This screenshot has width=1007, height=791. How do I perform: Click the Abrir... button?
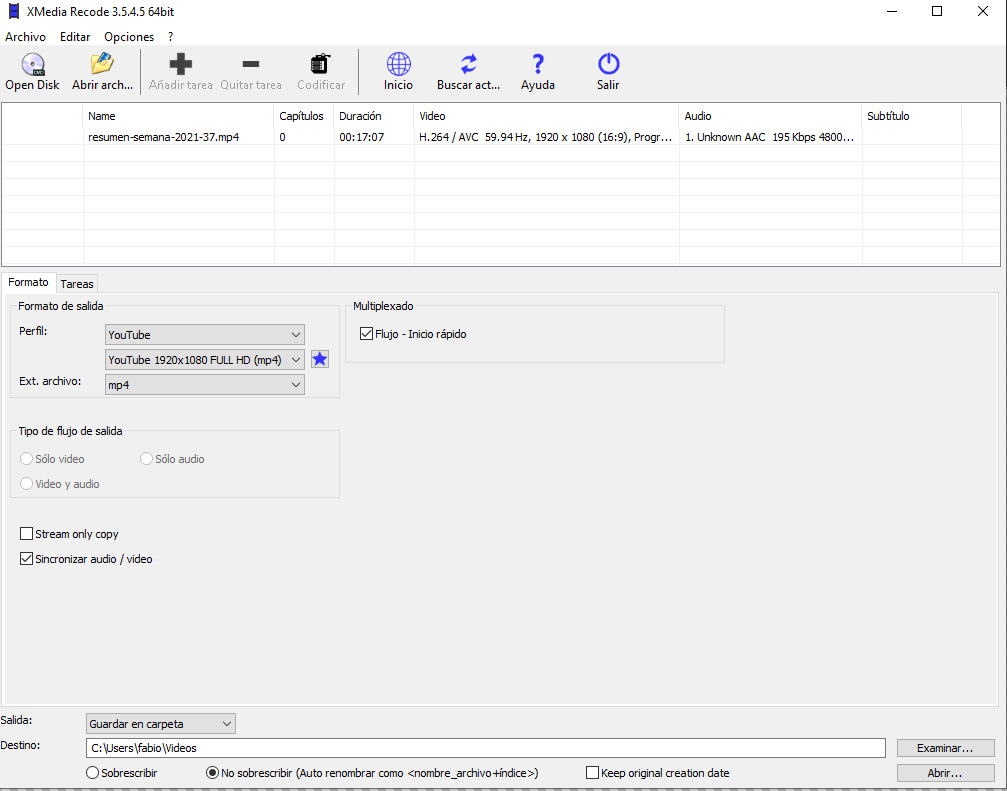click(x=945, y=772)
